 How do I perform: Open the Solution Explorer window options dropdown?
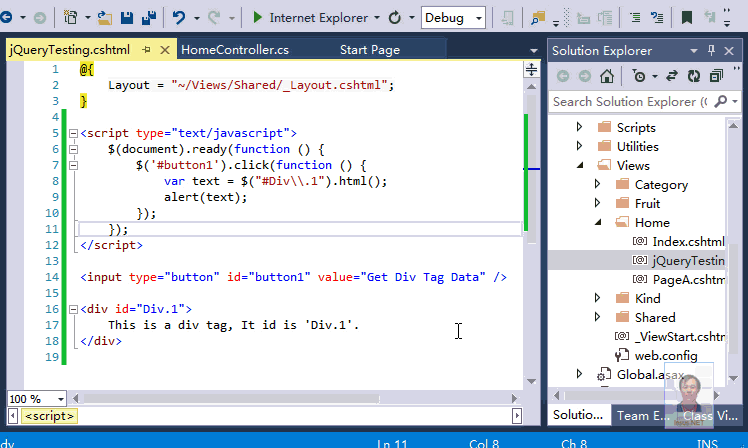click(x=694, y=50)
